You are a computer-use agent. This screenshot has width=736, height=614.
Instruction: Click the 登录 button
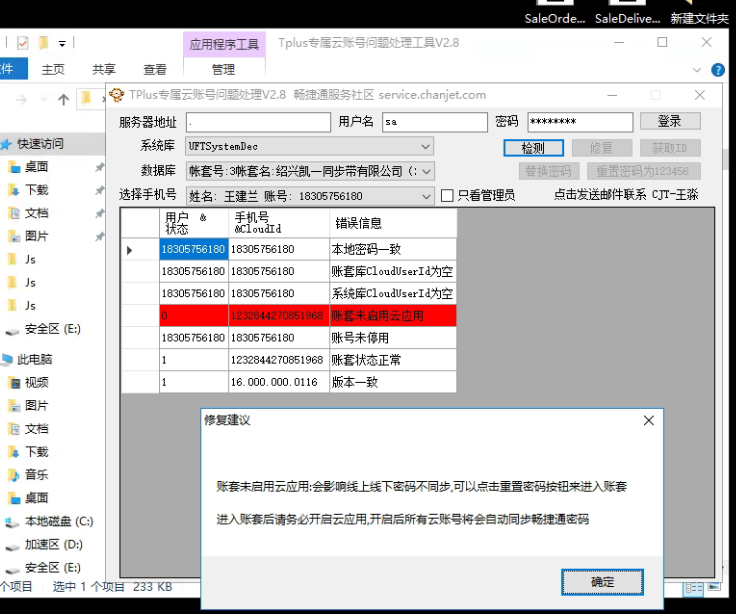pos(670,121)
